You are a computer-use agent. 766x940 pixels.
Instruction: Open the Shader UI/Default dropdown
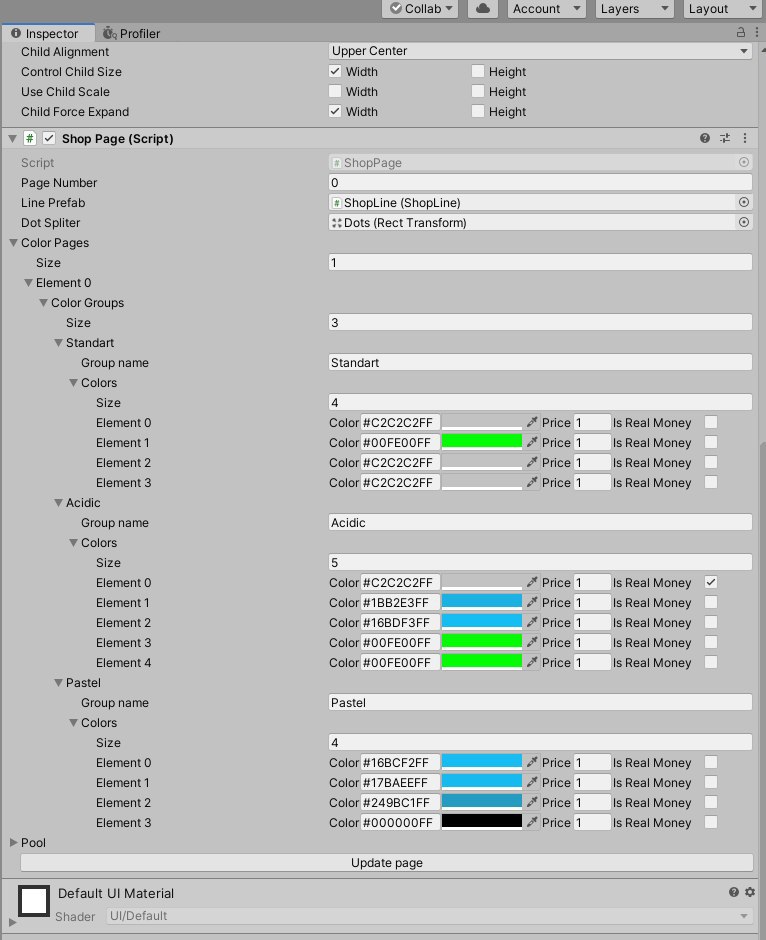point(429,915)
